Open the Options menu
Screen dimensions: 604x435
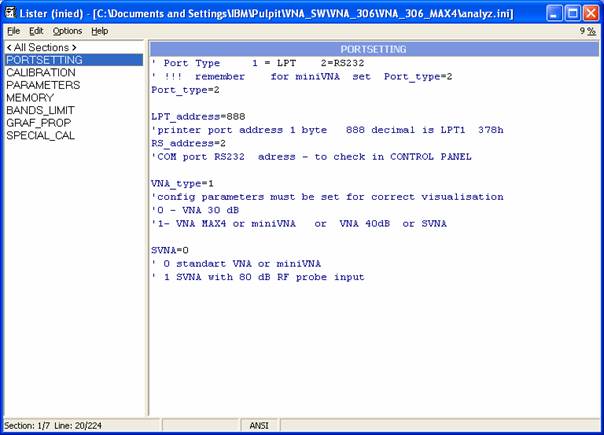pyautogui.click(x=67, y=31)
